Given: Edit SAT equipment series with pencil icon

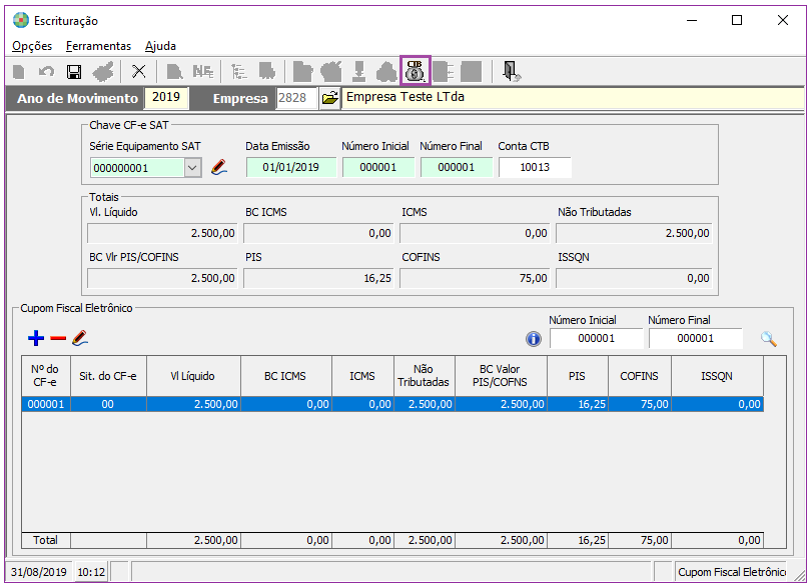Looking at the screenshot, I should pyautogui.click(x=219, y=167).
